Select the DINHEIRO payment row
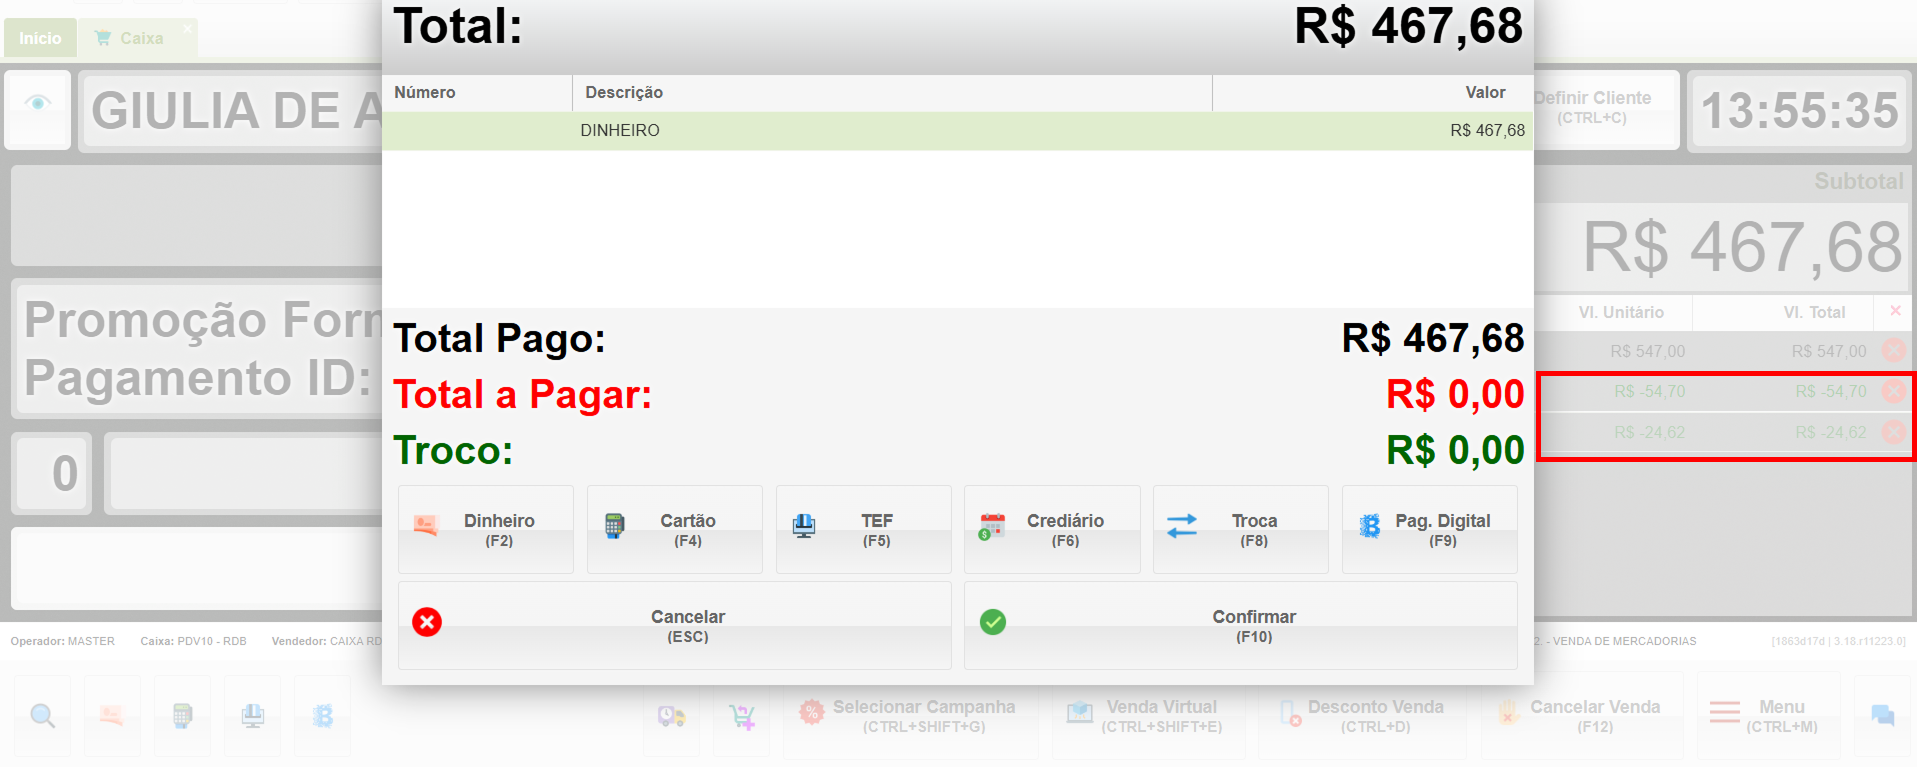The image size is (1917, 767). (x=957, y=131)
